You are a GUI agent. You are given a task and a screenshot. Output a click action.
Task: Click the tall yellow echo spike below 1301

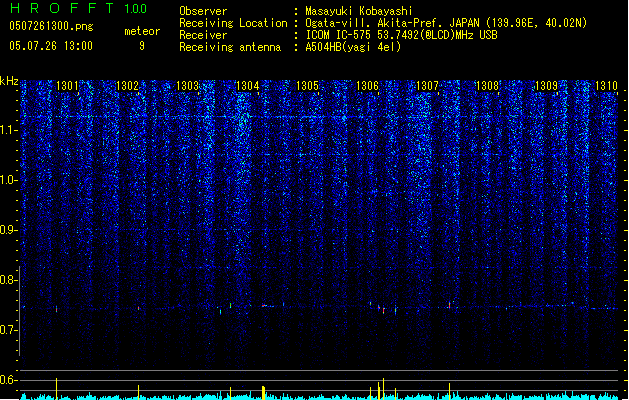point(57,389)
